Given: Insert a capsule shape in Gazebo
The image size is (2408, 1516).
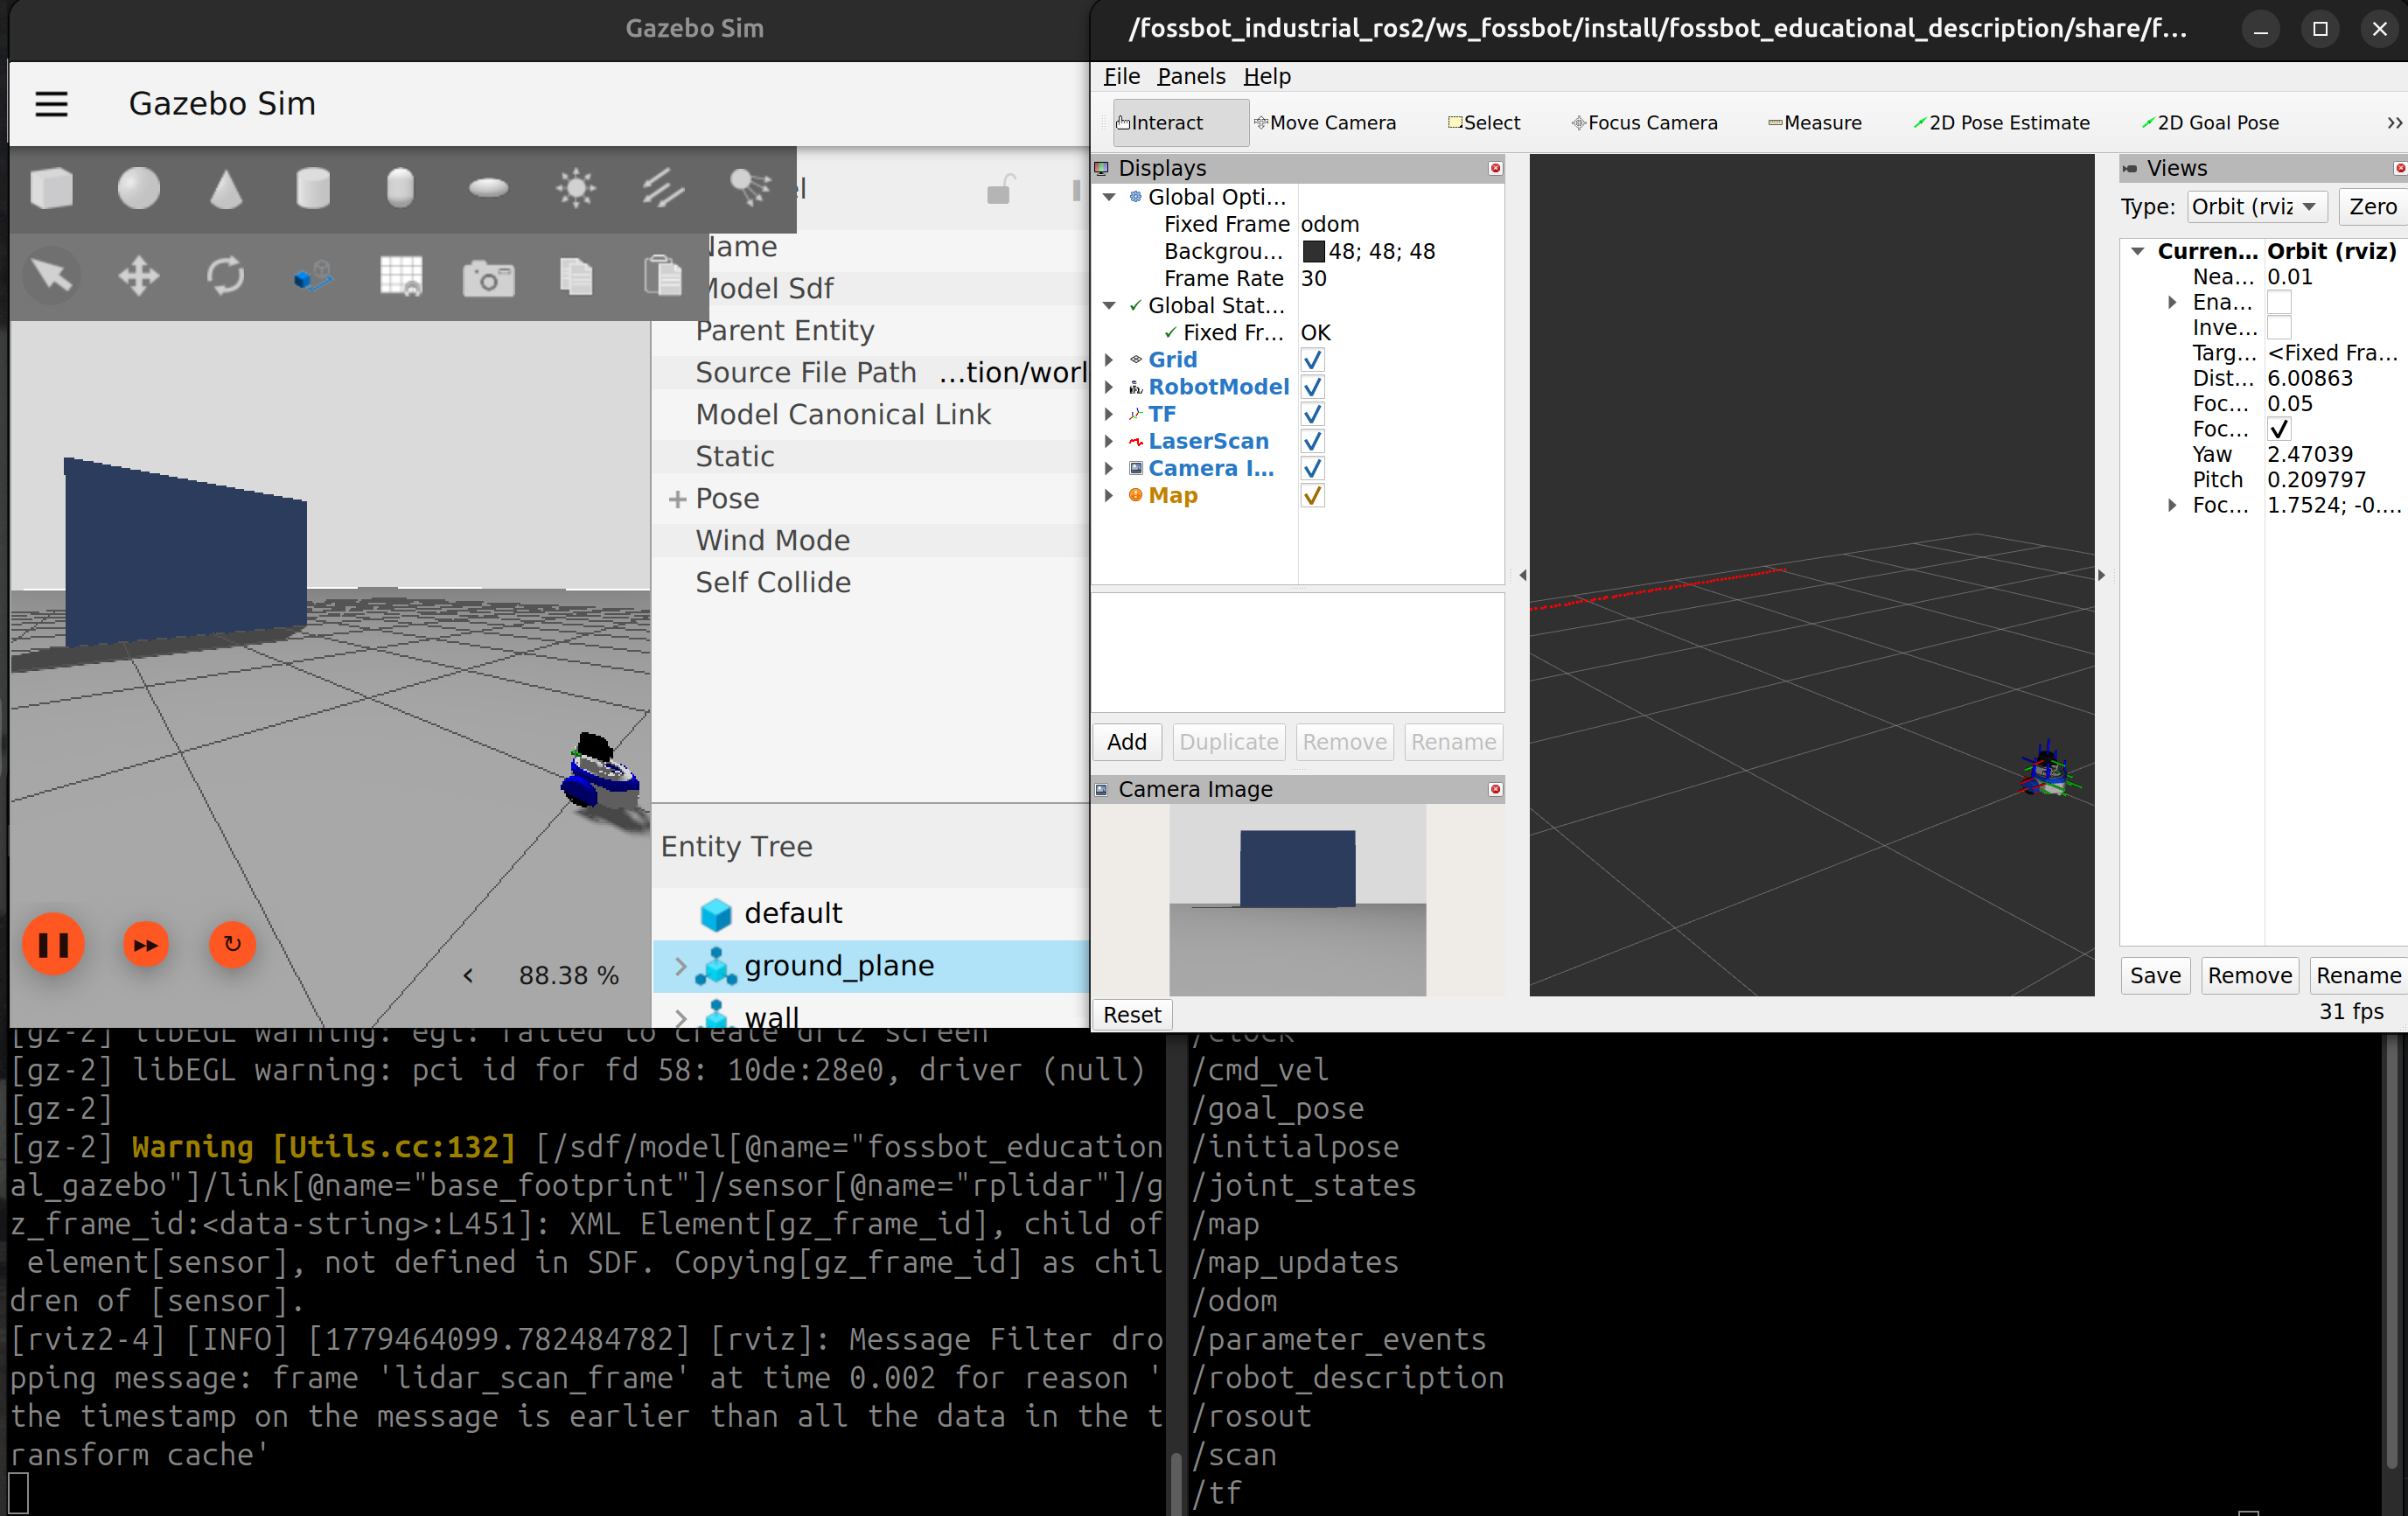Looking at the screenshot, I should point(400,188).
